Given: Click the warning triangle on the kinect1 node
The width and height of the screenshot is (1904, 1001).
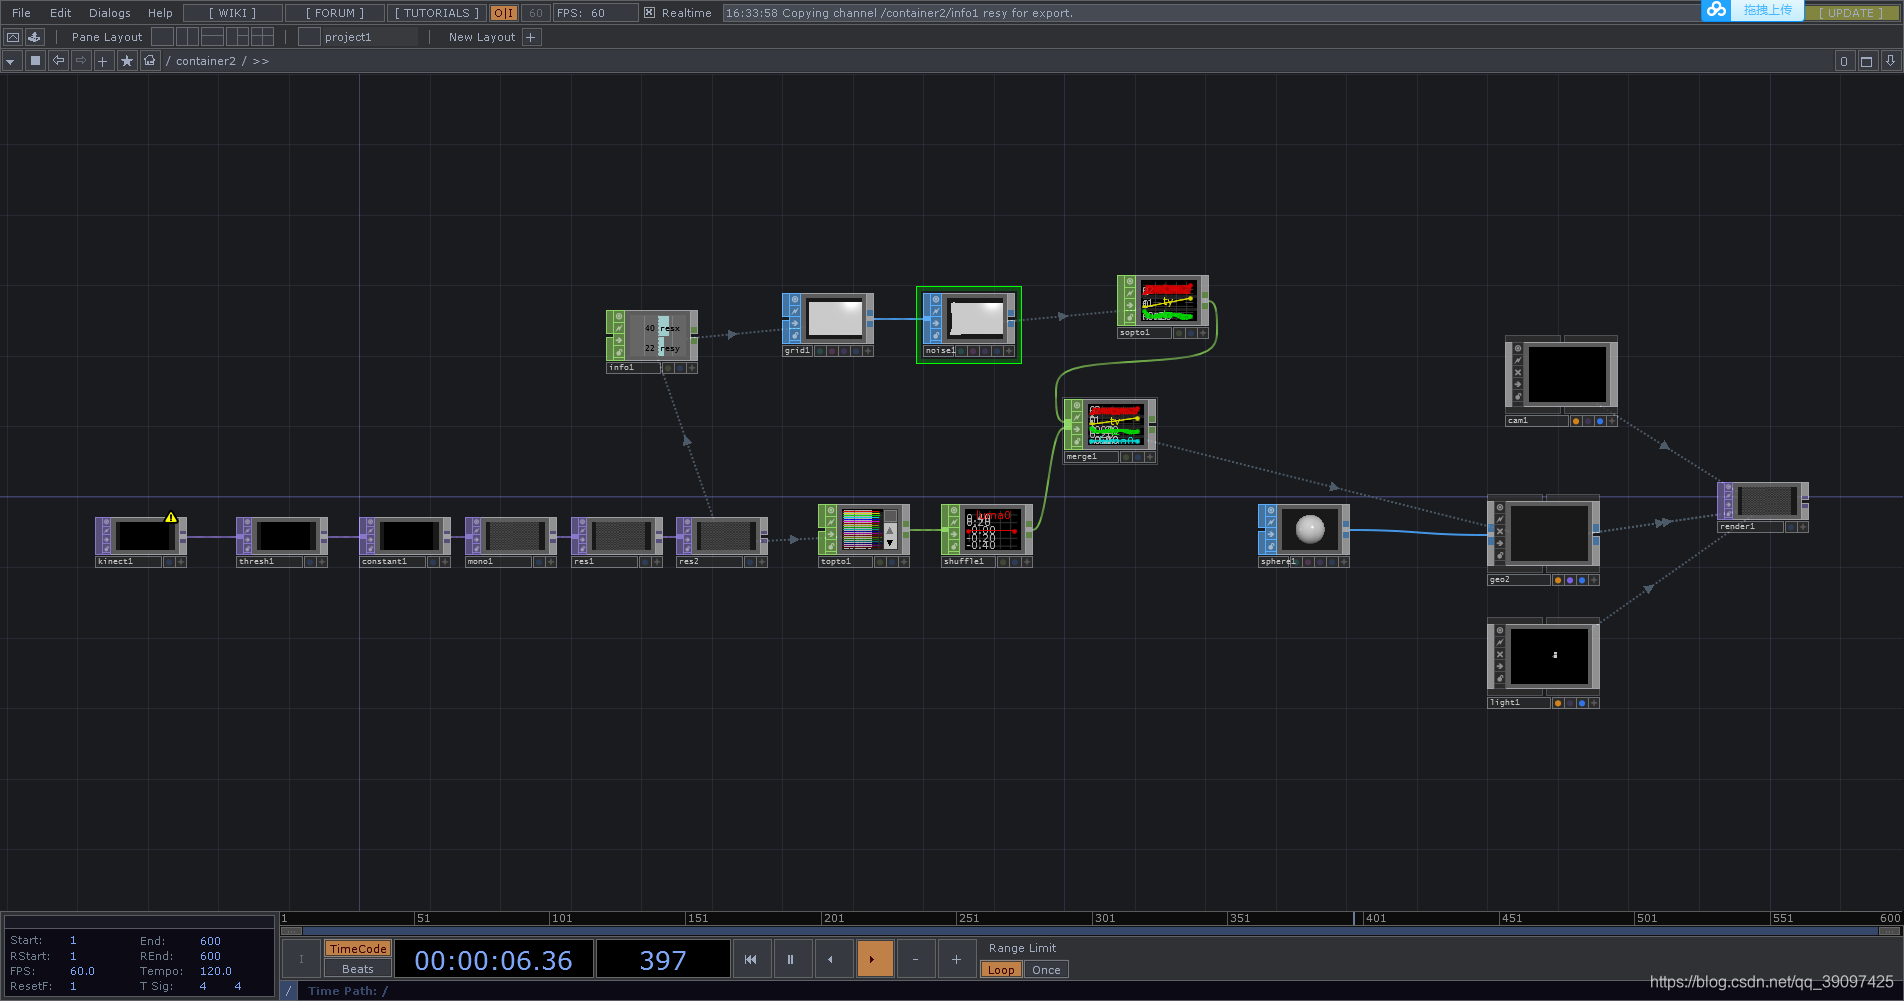Looking at the screenshot, I should 170,516.
